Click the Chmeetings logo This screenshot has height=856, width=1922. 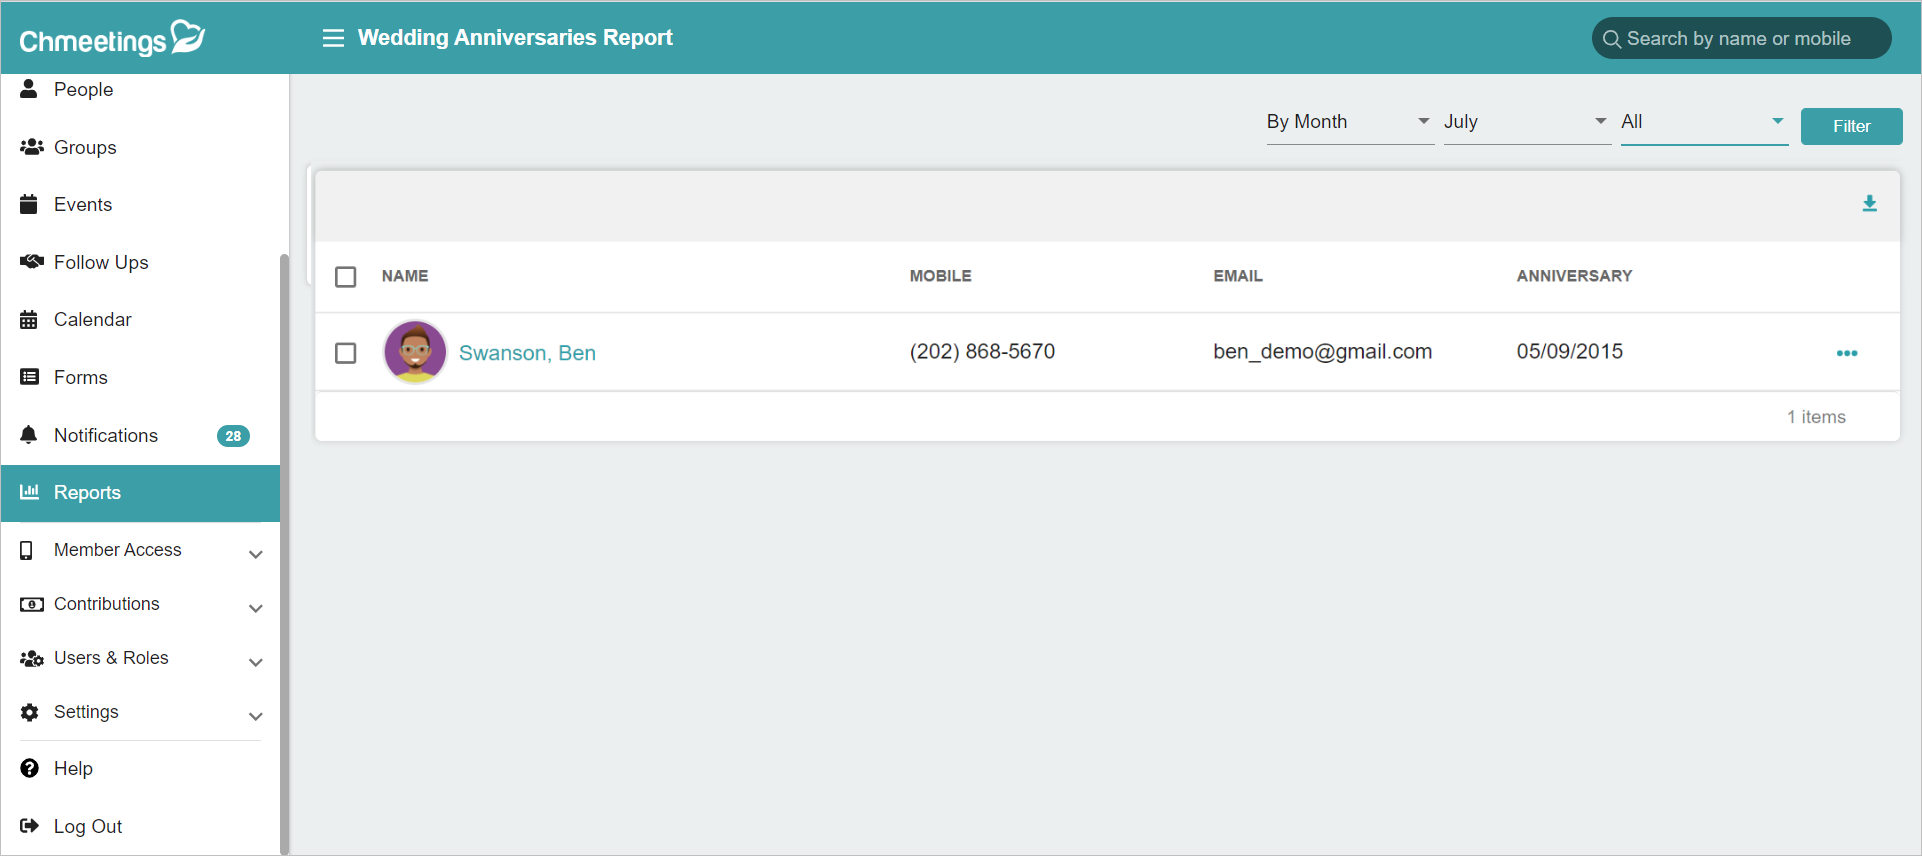(x=112, y=38)
